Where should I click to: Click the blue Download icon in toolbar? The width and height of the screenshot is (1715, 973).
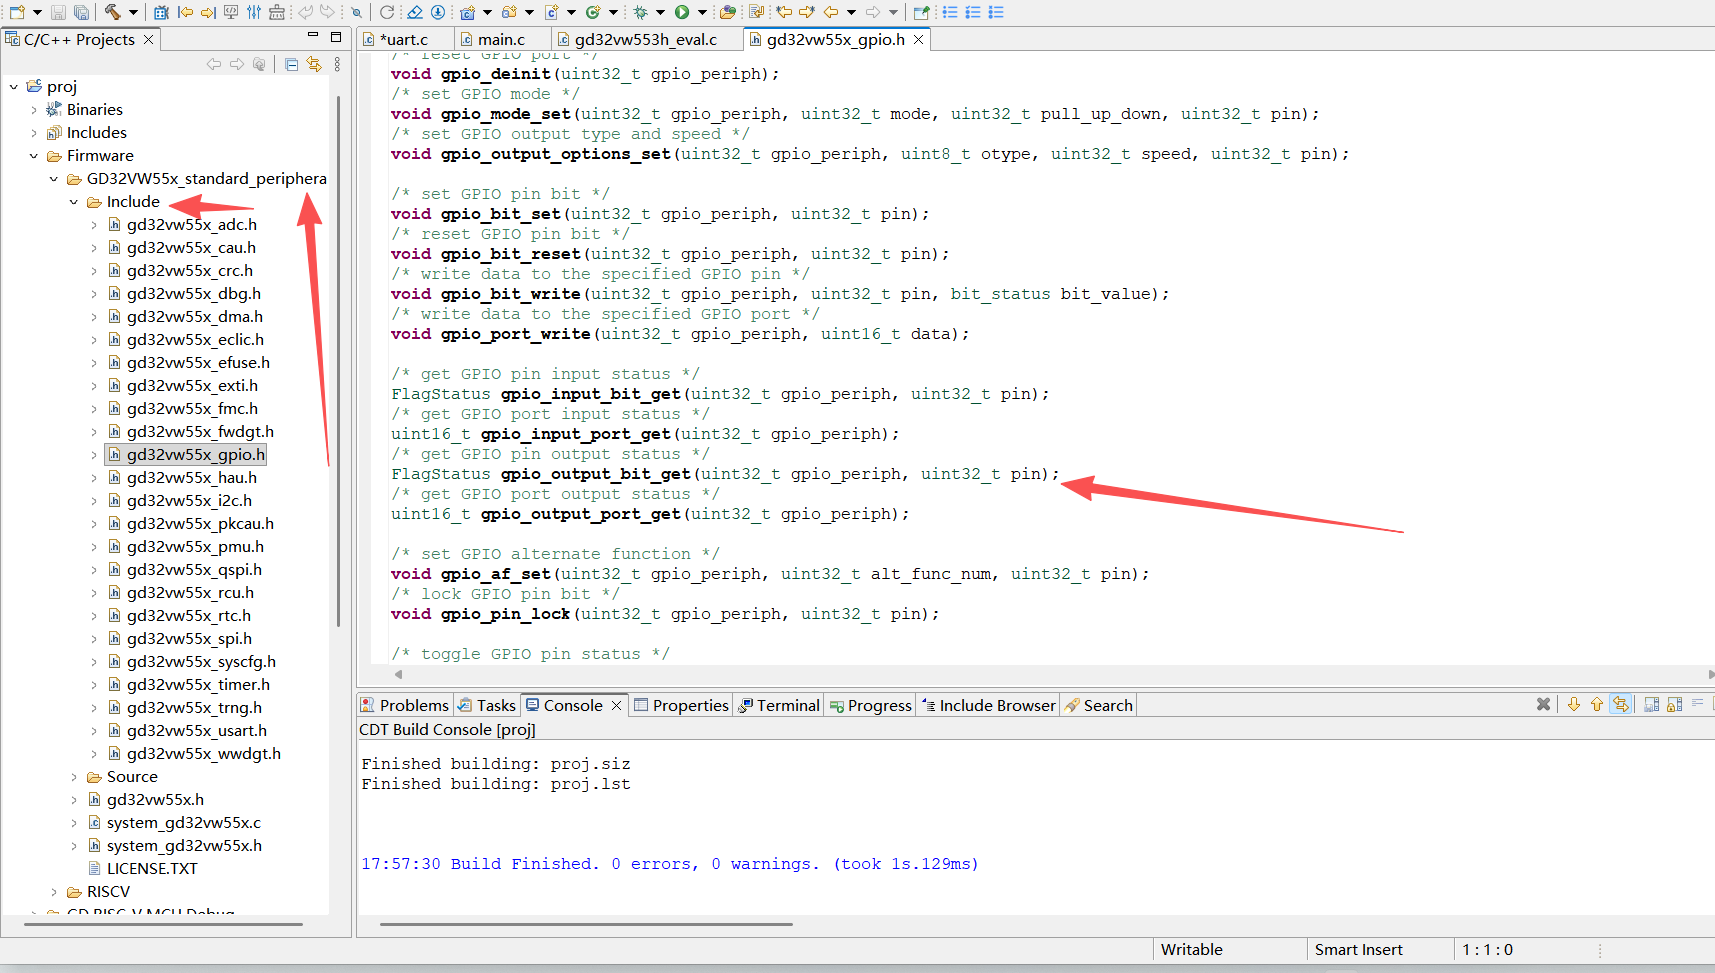[438, 12]
